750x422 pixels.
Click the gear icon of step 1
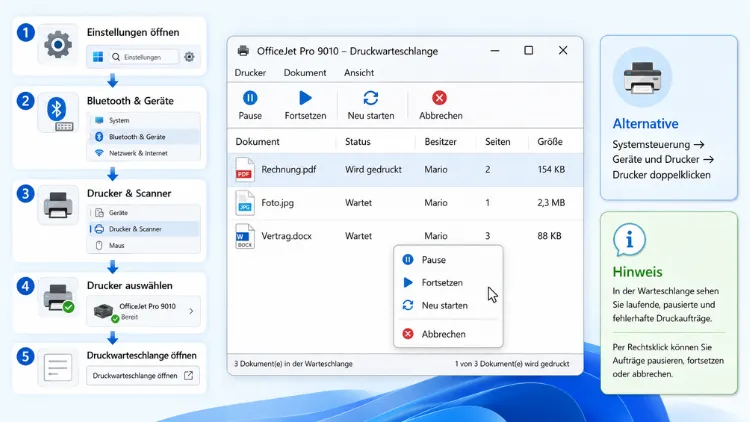point(58,44)
